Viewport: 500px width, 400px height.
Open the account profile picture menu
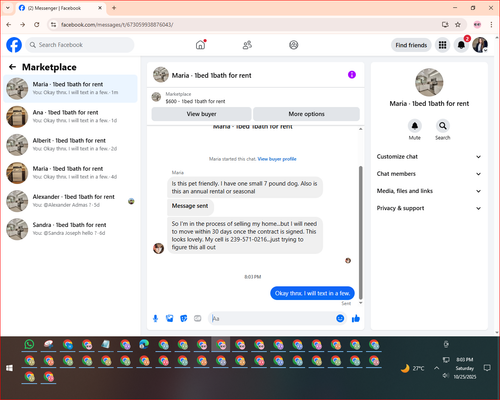tap(480, 45)
